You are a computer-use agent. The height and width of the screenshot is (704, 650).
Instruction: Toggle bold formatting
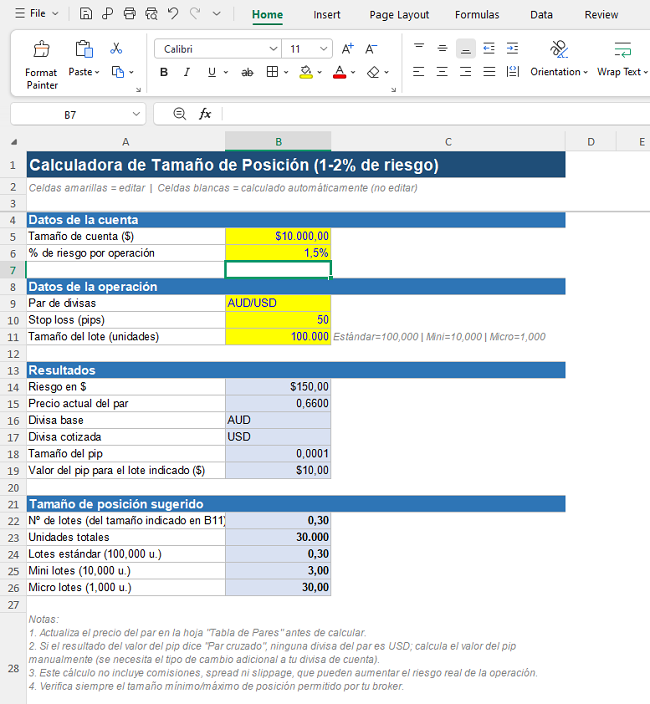[x=164, y=72]
